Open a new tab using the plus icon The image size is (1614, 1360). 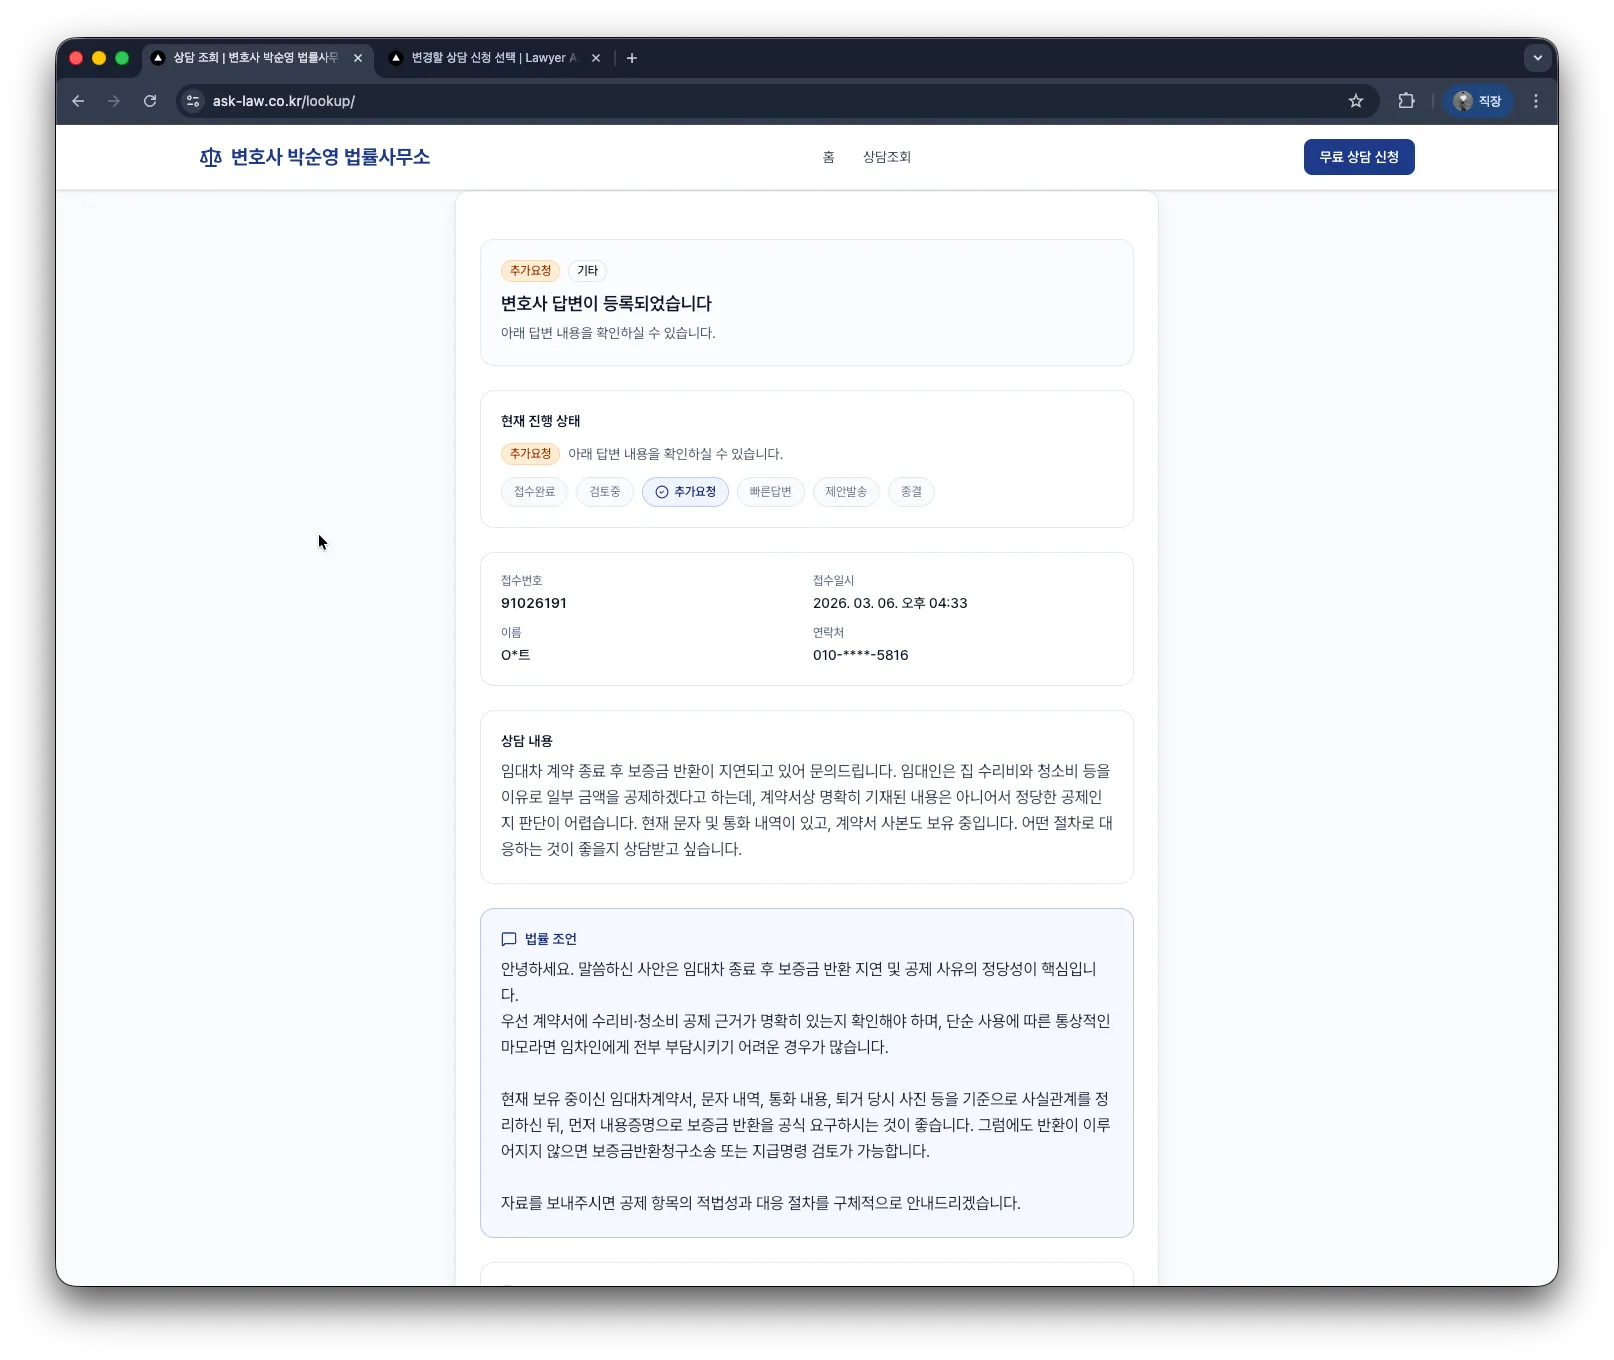tap(631, 58)
